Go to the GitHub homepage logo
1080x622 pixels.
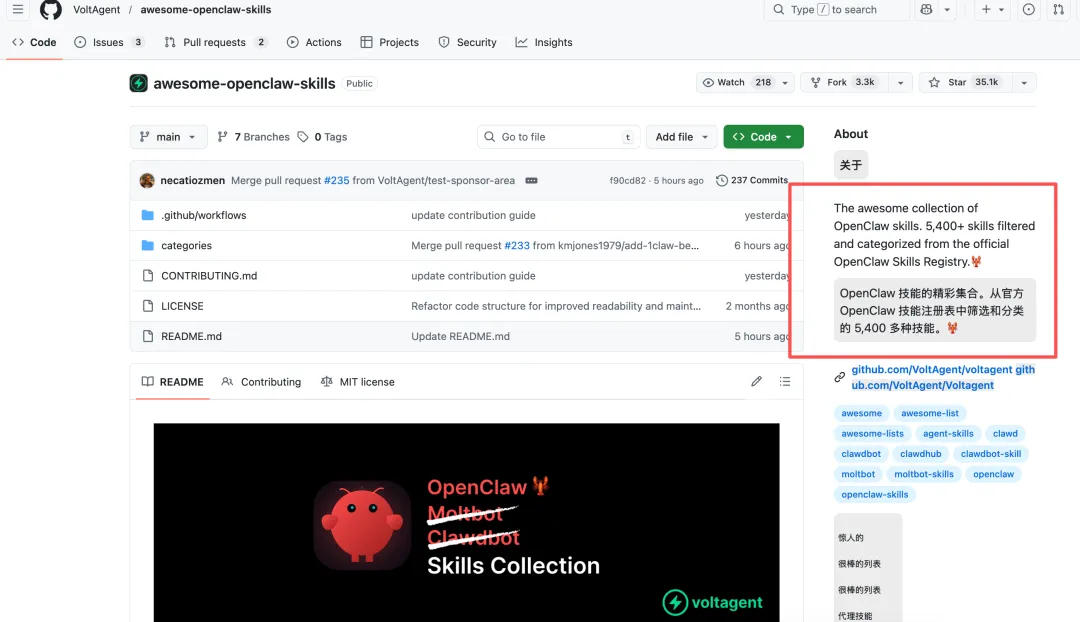coord(50,10)
